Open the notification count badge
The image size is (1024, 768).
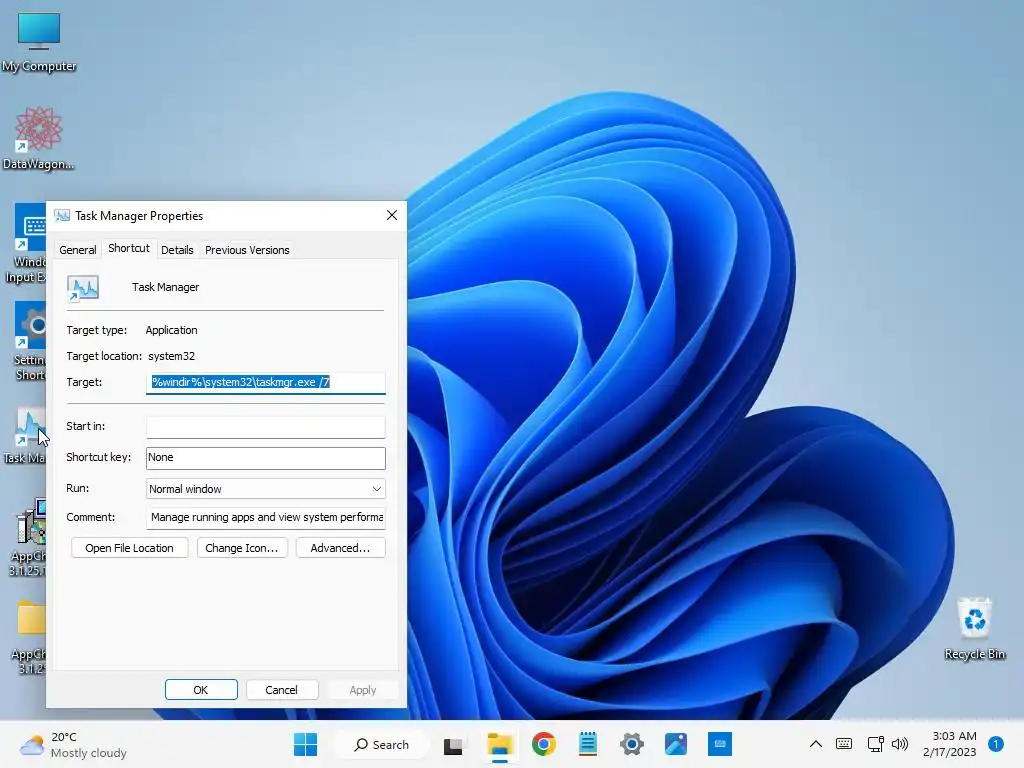click(x=995, y=744)
